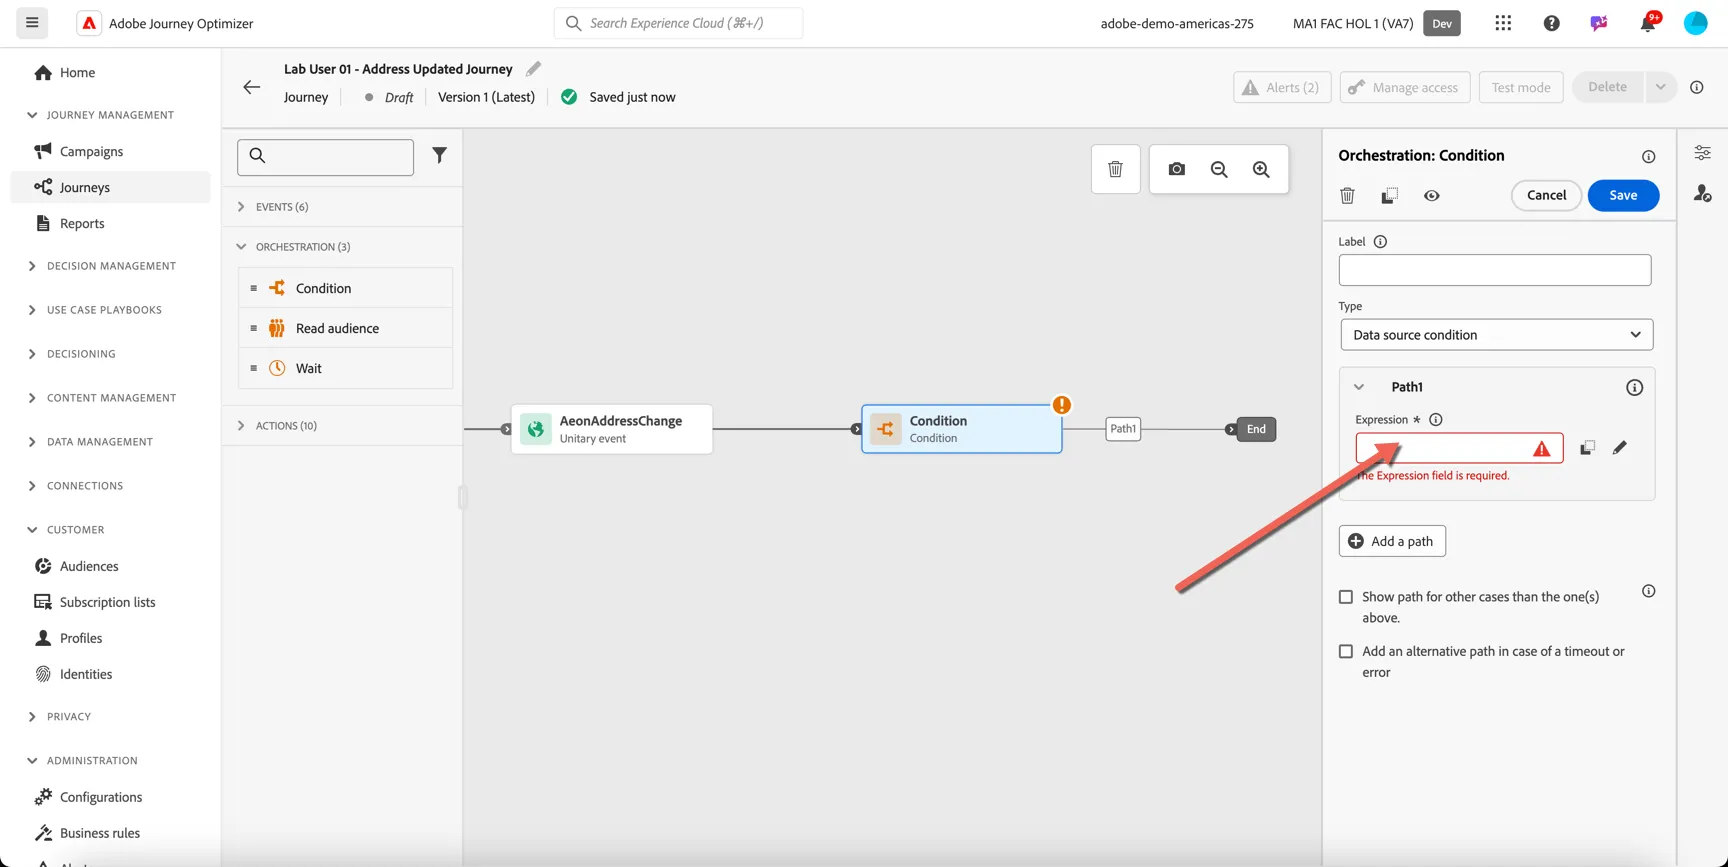Open the notifications bell
The image size is (1728, 867).
click(x=1647, y=23)
